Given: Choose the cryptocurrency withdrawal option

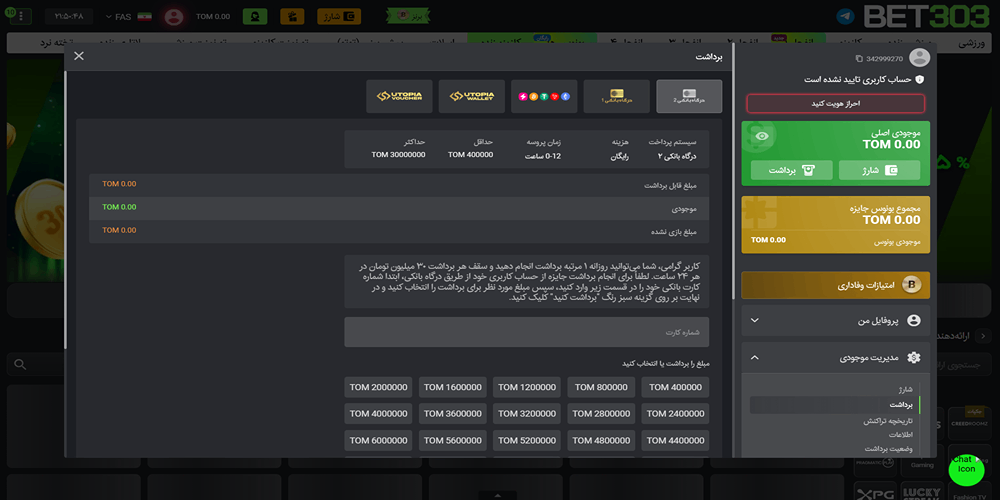Looking at the screenshot, I should [x=544, y=96].
